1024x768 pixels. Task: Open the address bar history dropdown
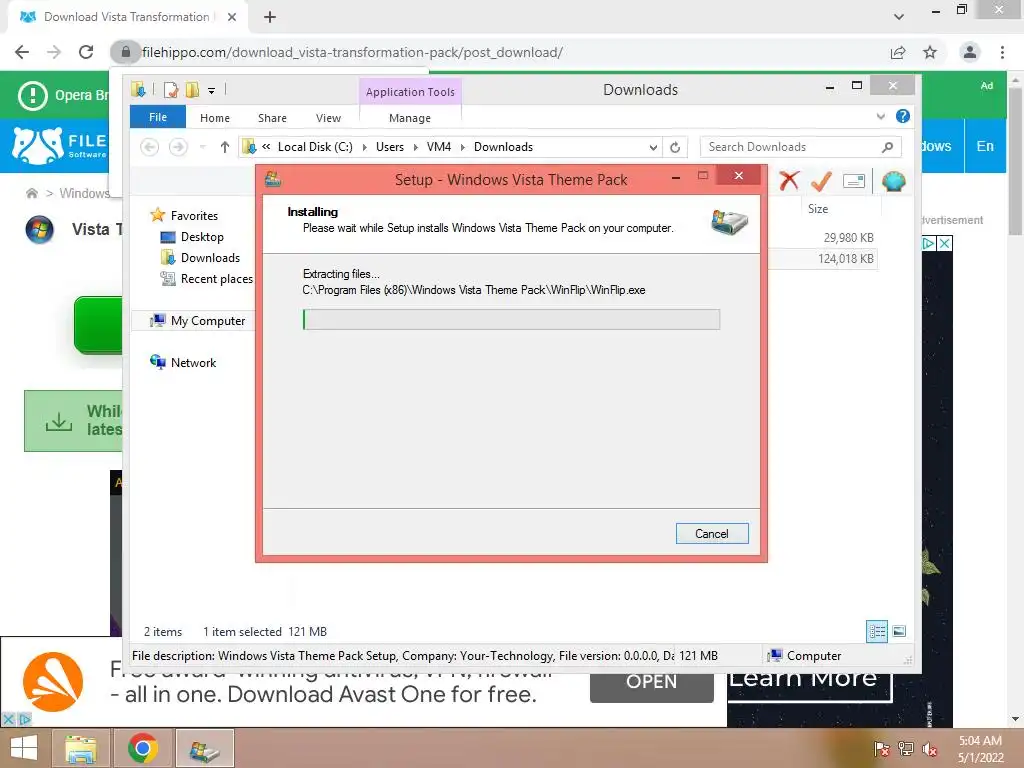[652, 148]
